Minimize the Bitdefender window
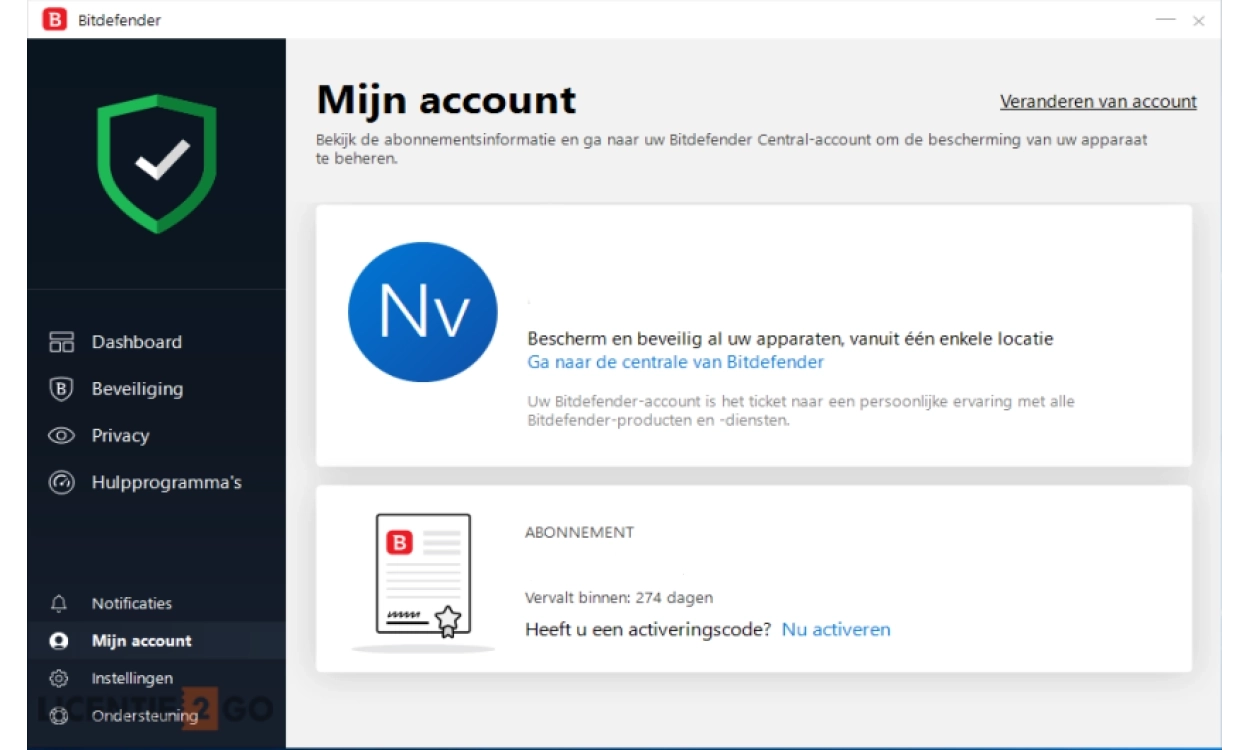 click(x=1165, y=20)
